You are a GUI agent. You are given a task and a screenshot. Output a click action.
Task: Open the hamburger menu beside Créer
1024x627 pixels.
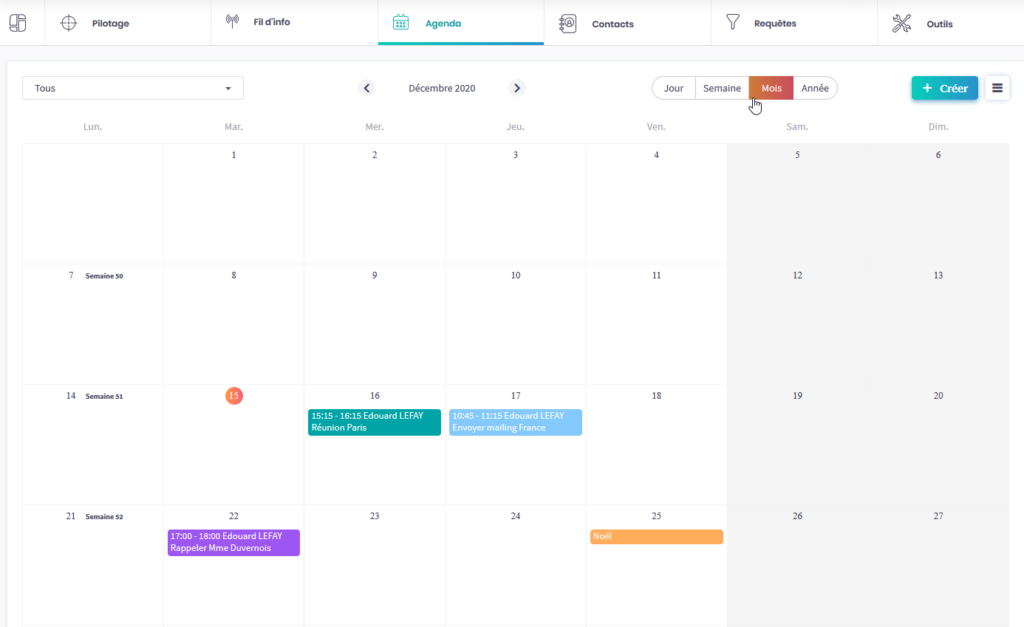[x=996, y=88]
